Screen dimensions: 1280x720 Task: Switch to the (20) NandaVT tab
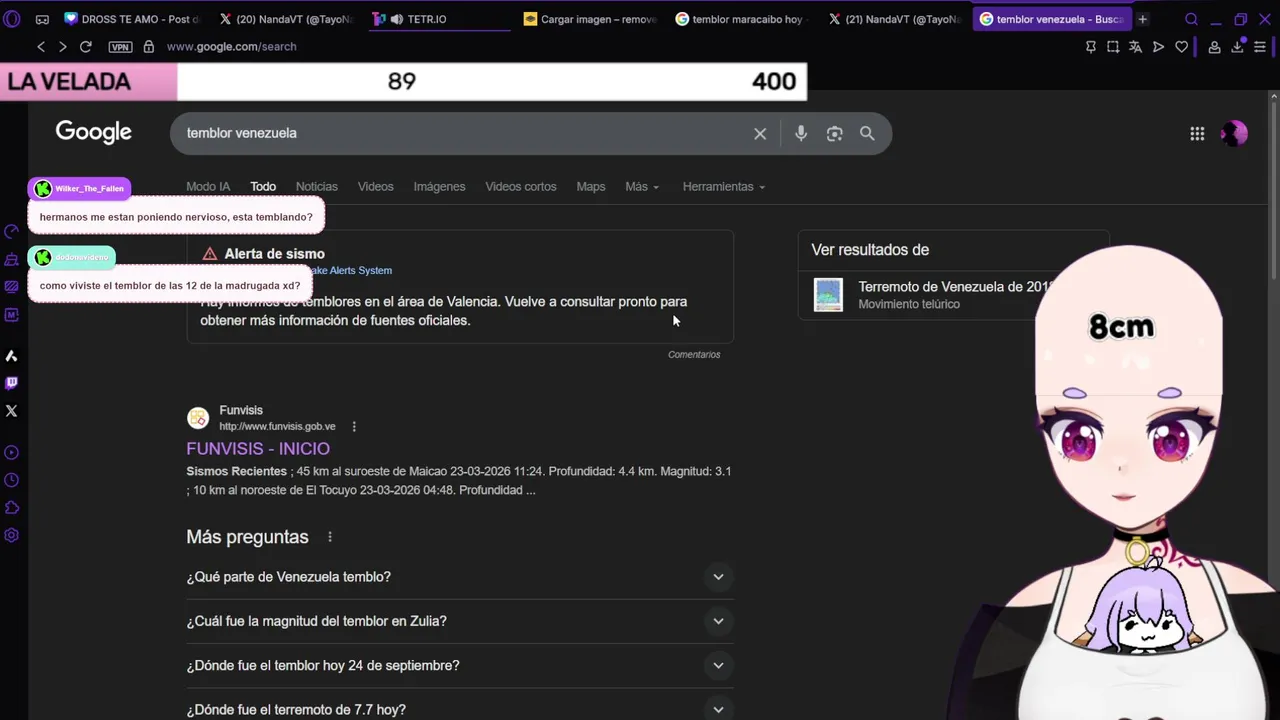(285, 19)
